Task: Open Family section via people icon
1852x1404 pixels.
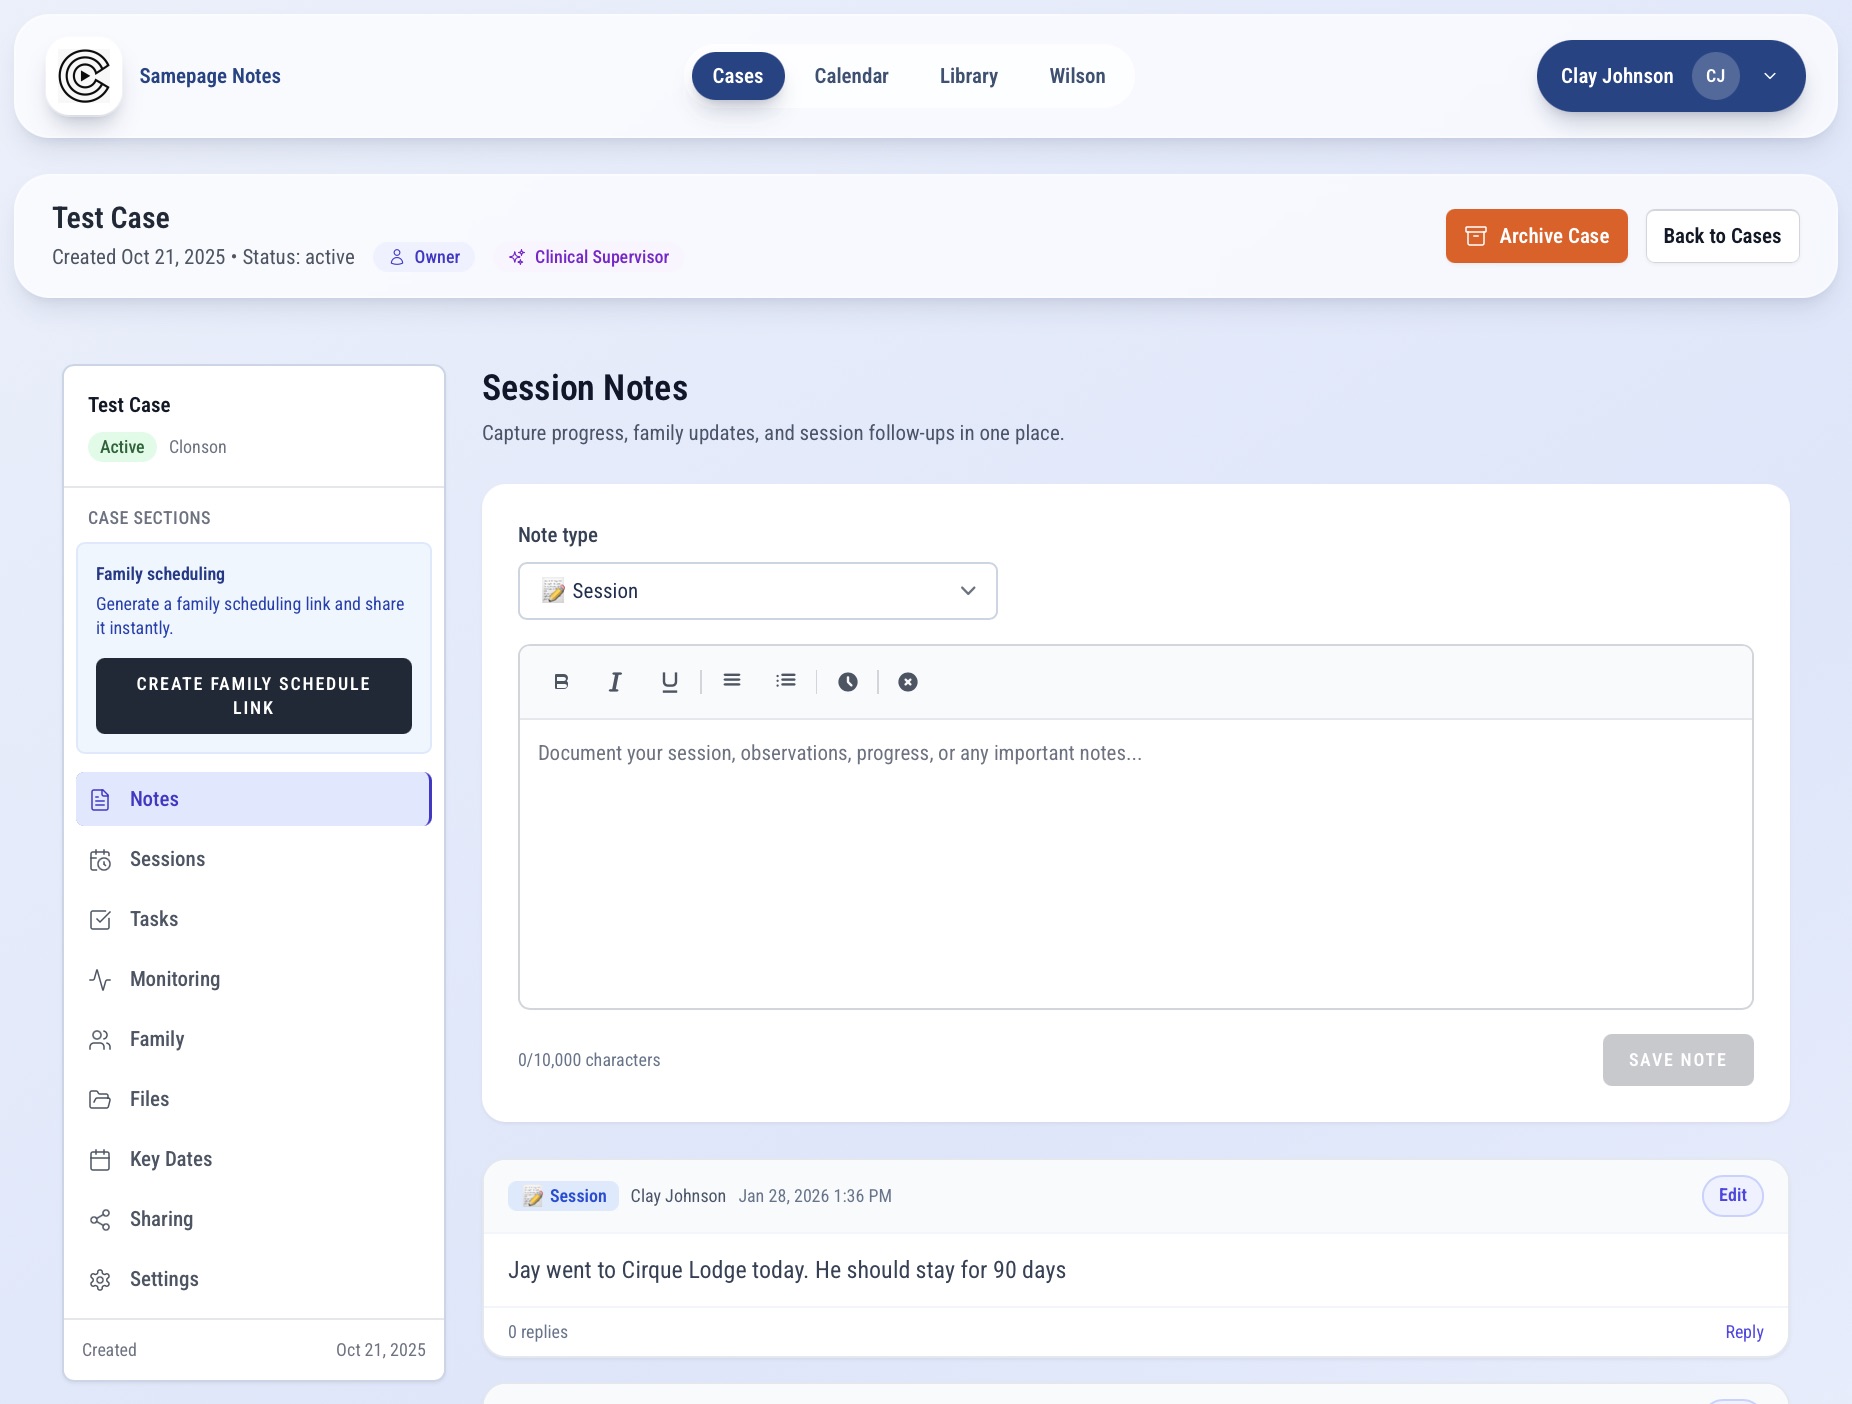Action: click(101, 1039)
